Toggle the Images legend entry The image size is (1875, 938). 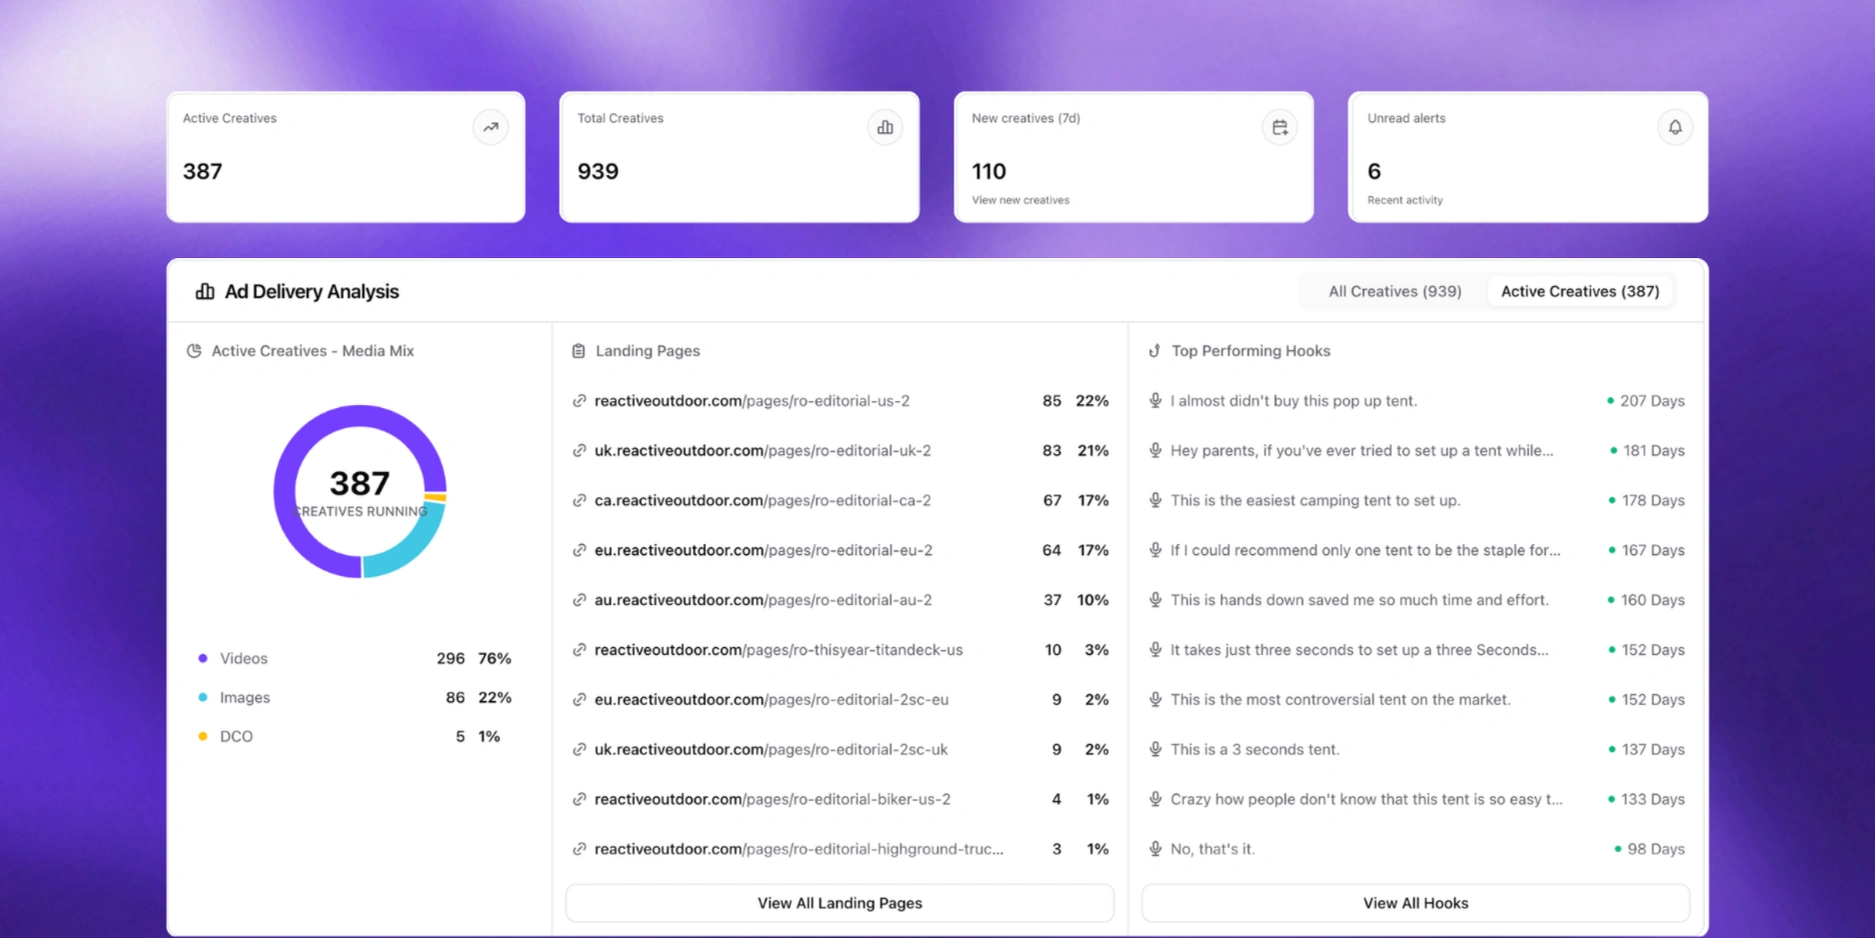[x=245, y=697]
